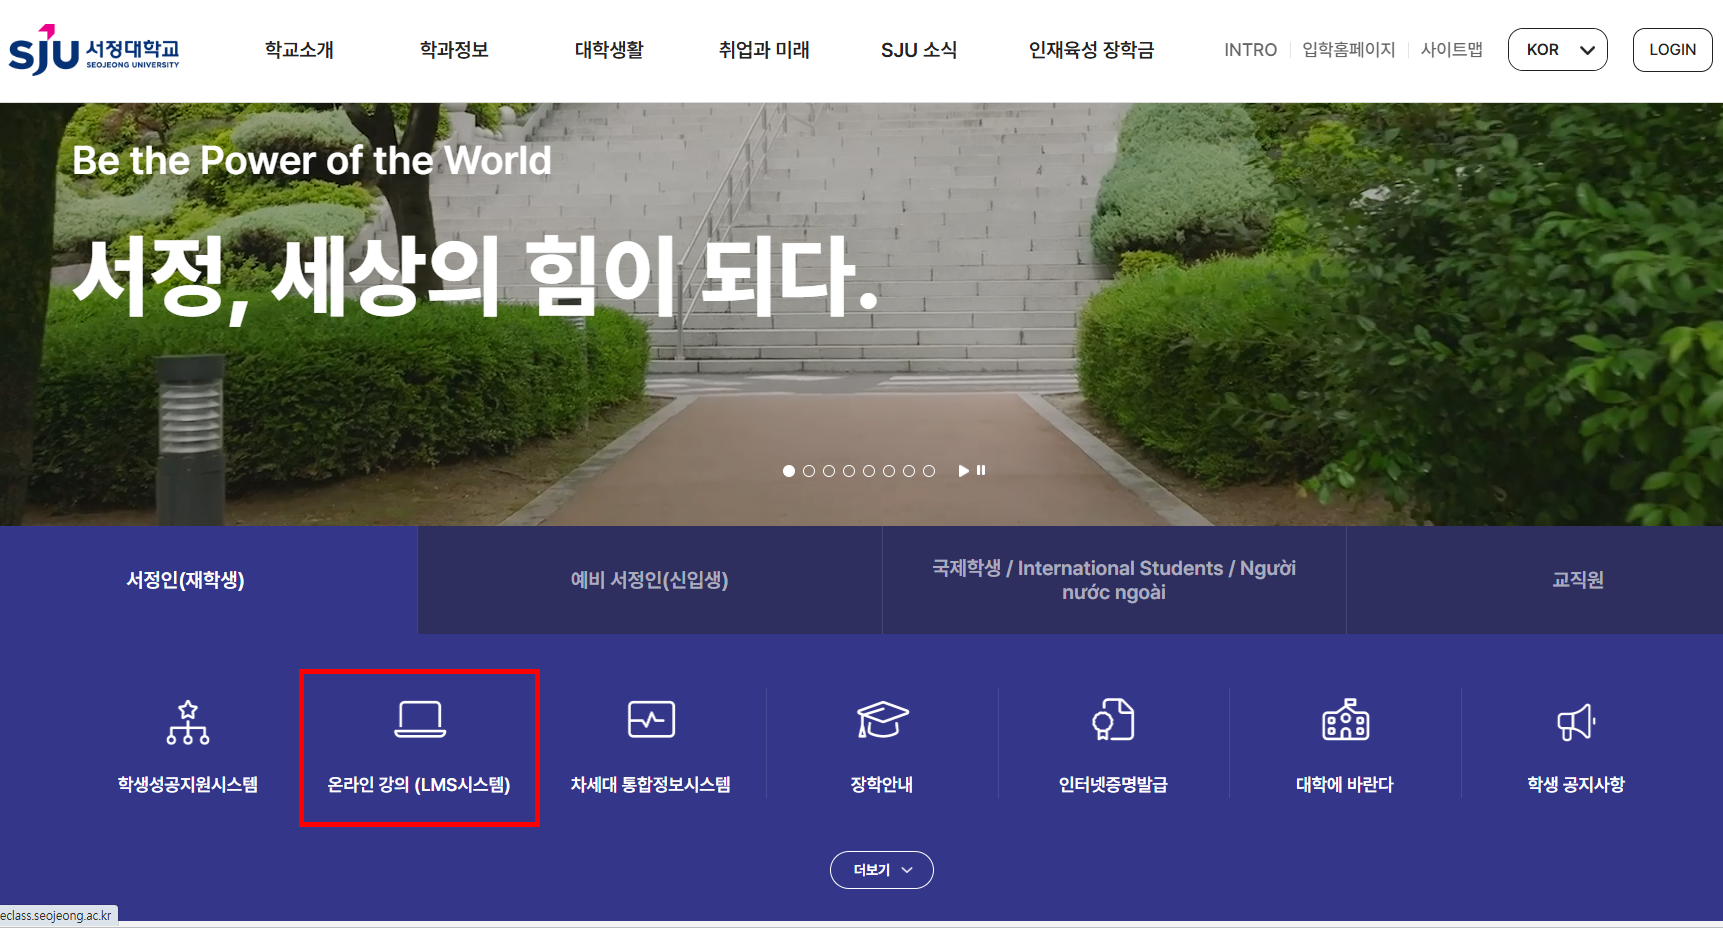Select the first carousel slide dot
Image resolution: width=1723 pixels, height=928 pixels.
point(789,471)
